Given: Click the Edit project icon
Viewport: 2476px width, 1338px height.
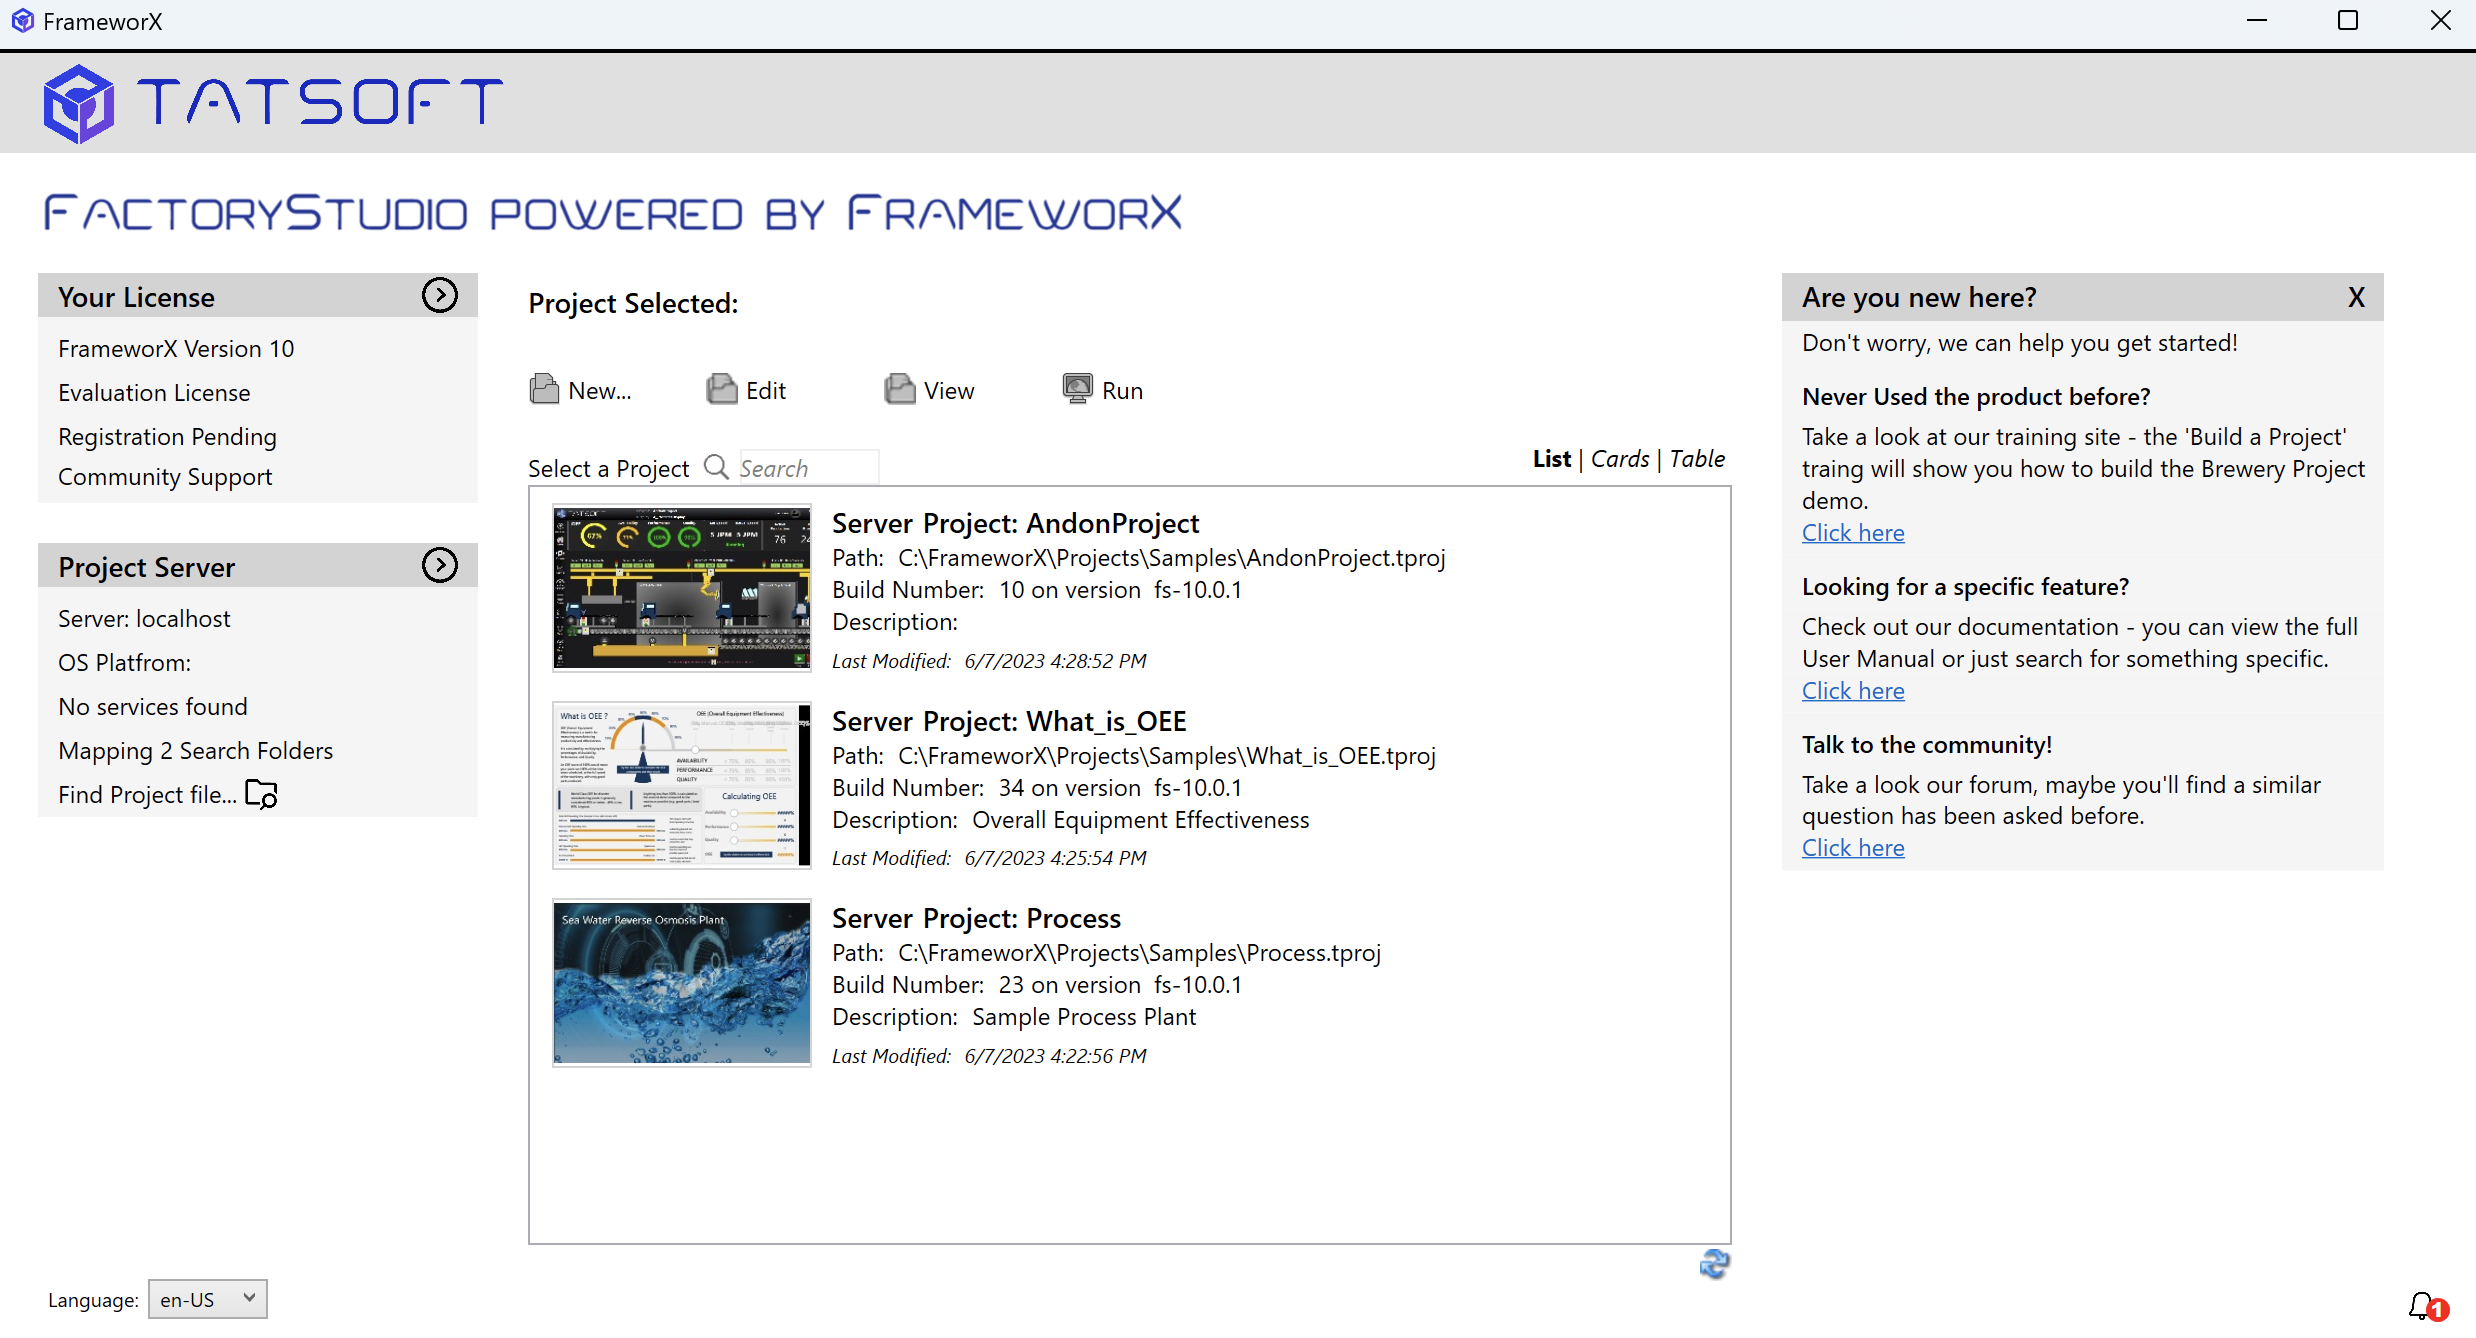Looking at the screenshot, I should pyautogui.click(x=721, y=389).
